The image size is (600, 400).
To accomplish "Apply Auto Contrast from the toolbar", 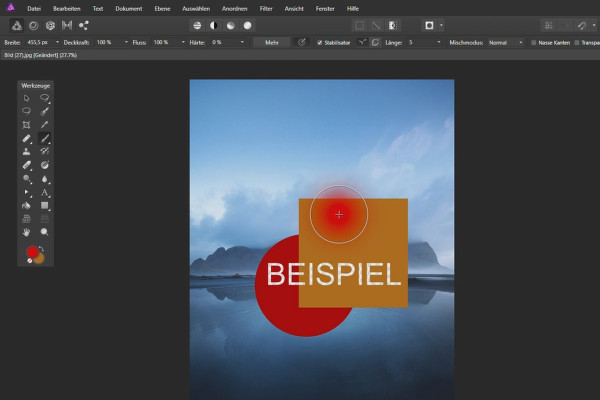I will tap(214, 26).
